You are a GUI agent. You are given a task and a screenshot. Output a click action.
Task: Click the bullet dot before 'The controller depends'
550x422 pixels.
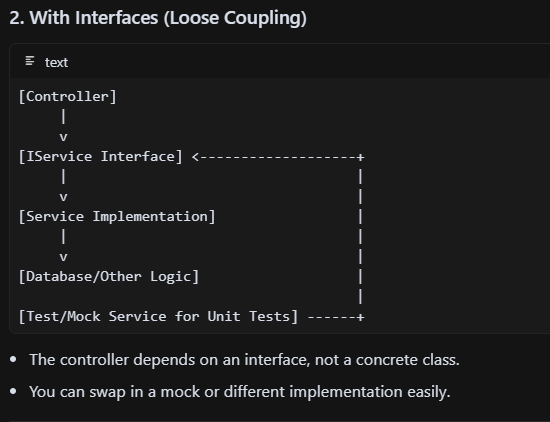click(14, 359)
